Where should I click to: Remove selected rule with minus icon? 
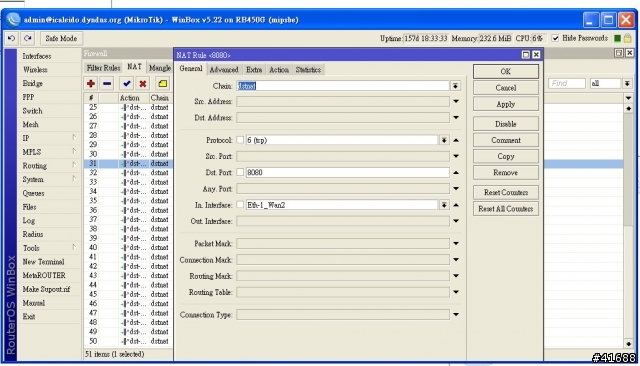[107, 84]
